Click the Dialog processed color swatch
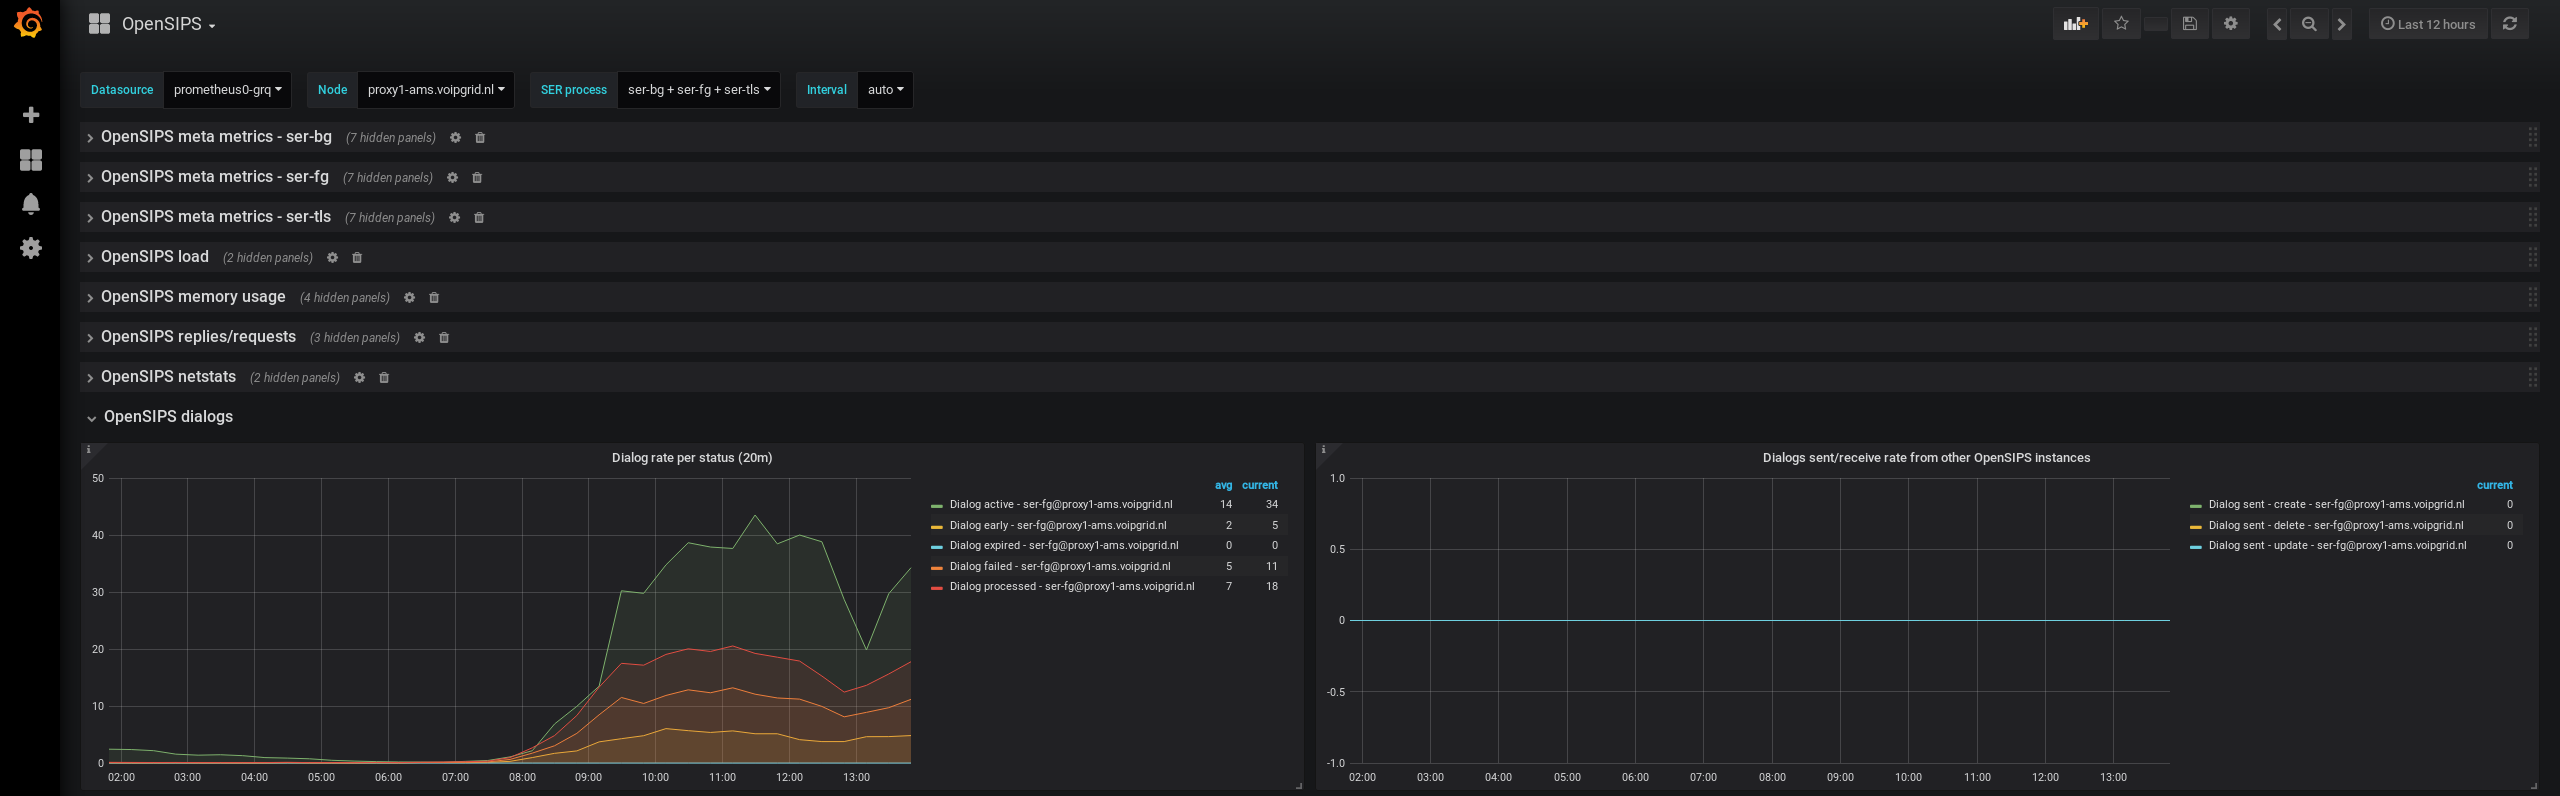Image resolution: width=2560 pixels, height=796 pixels. point(937,588)
